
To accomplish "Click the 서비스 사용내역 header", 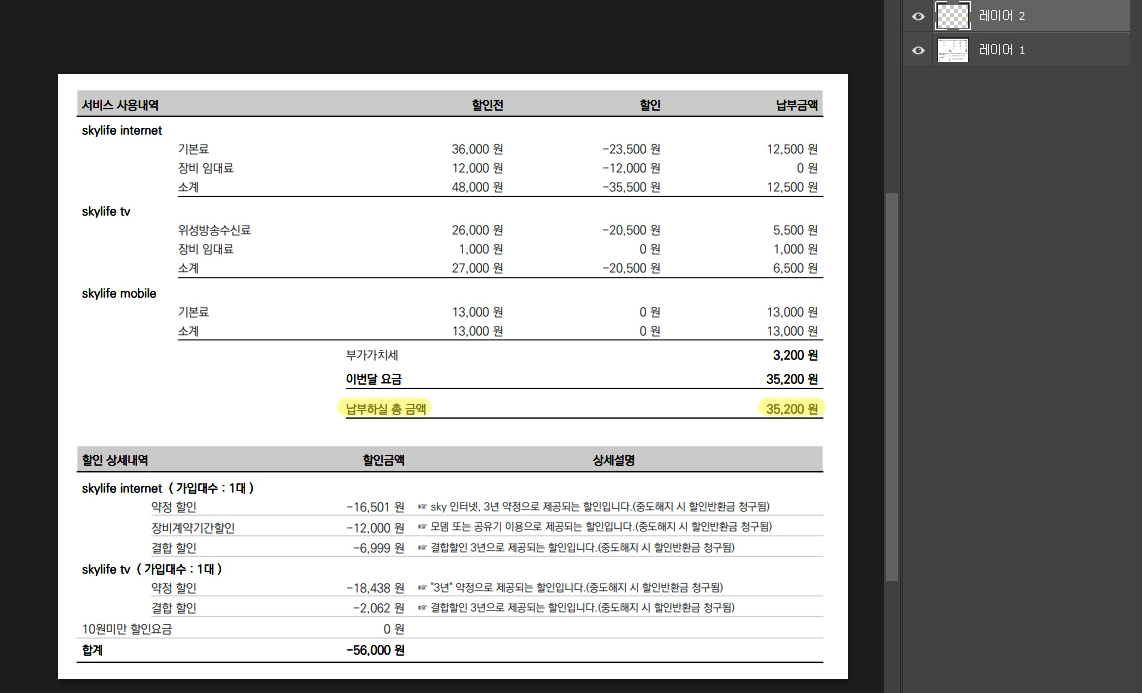I will pyautogui.click(x=120, y=106).
